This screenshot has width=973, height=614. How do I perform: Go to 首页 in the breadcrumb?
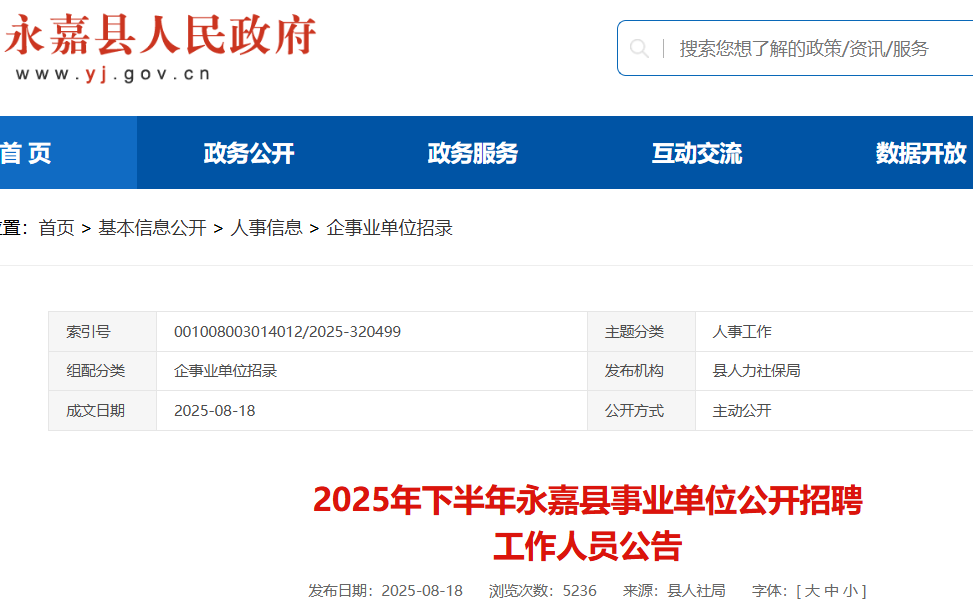coord(56,228)
